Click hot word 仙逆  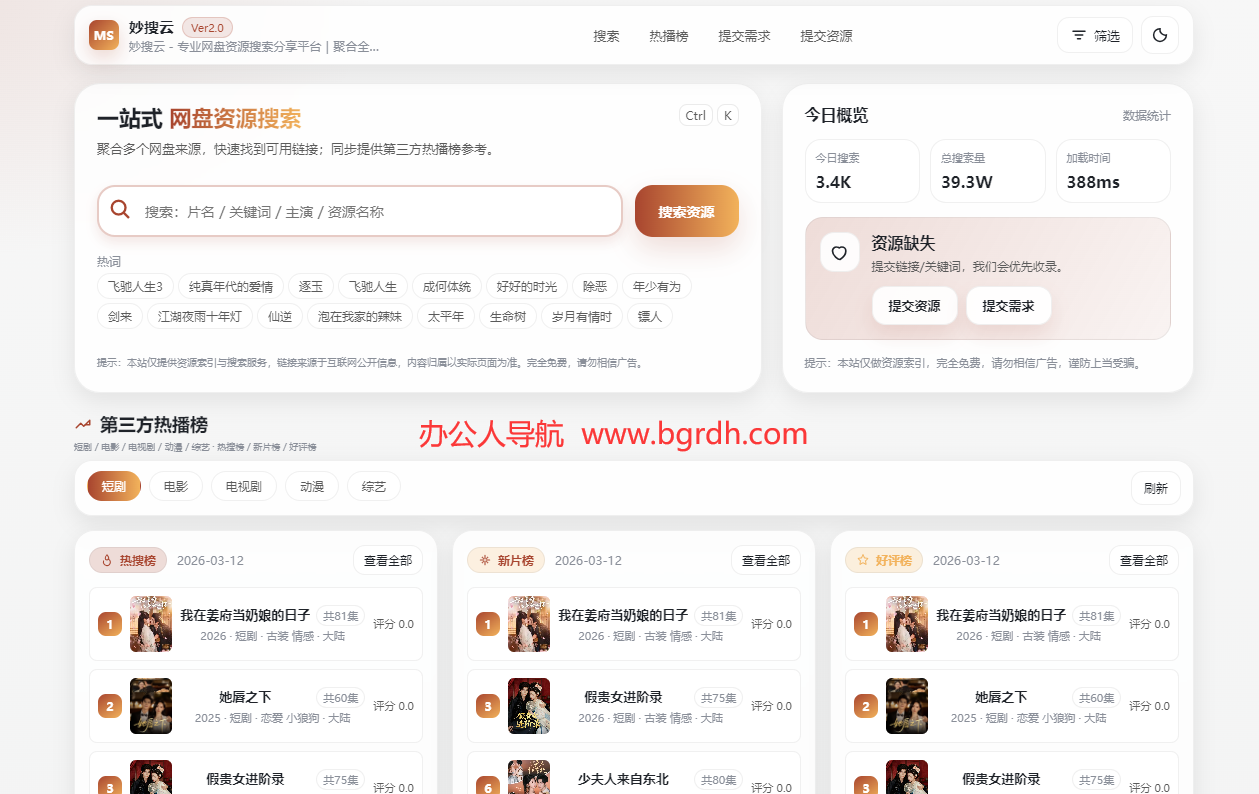280,317
